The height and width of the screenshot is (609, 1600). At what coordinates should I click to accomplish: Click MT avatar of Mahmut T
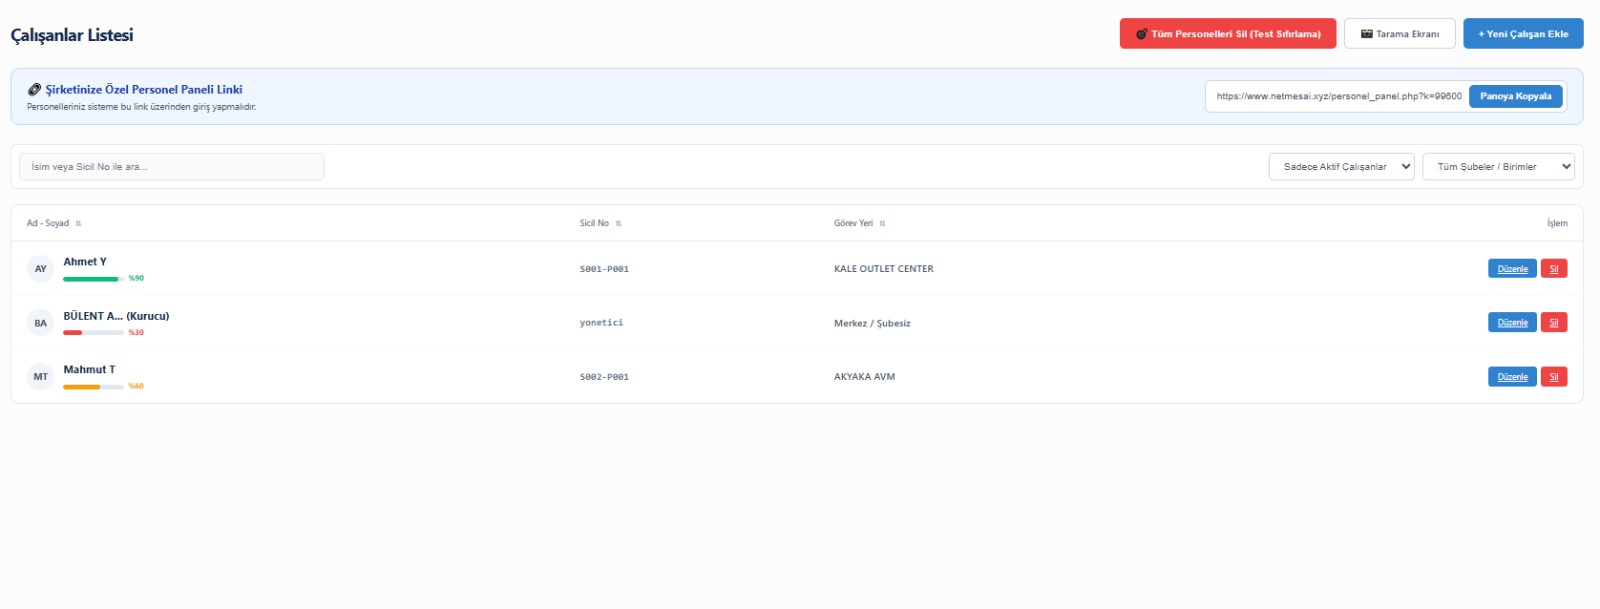click(x=40, y=376)
